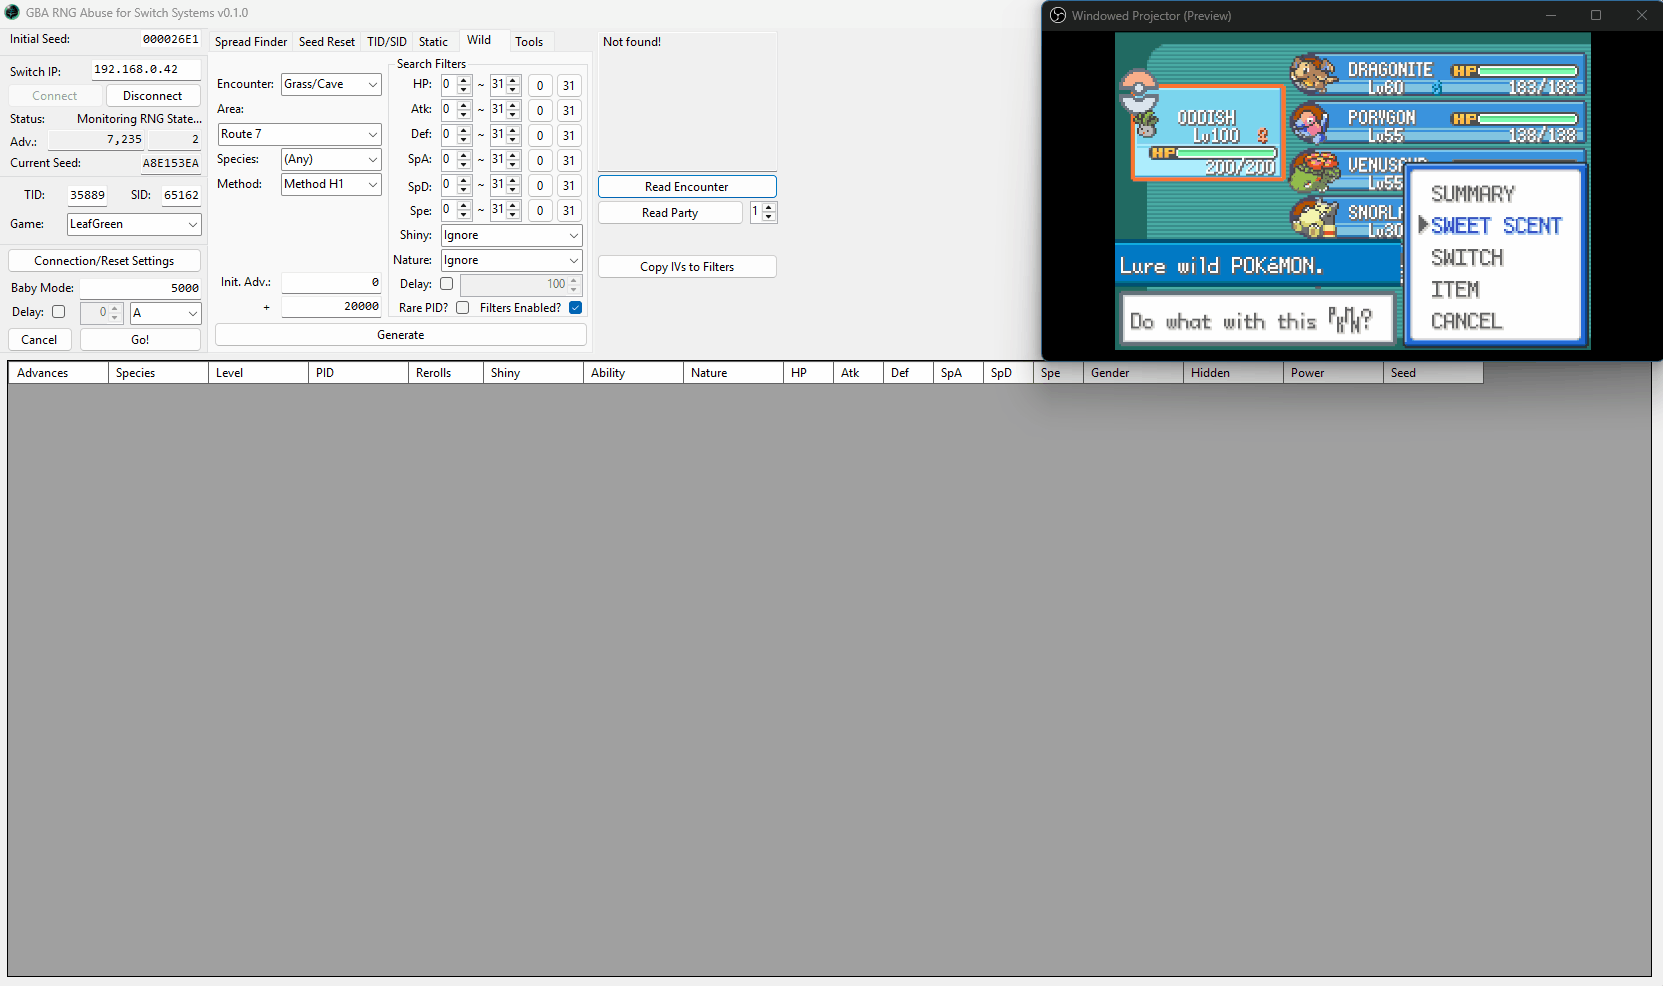This screenshot has height=986, width=1663.
Task: Click the Spe row 31 quick-set button
Action: coord(569,211)
